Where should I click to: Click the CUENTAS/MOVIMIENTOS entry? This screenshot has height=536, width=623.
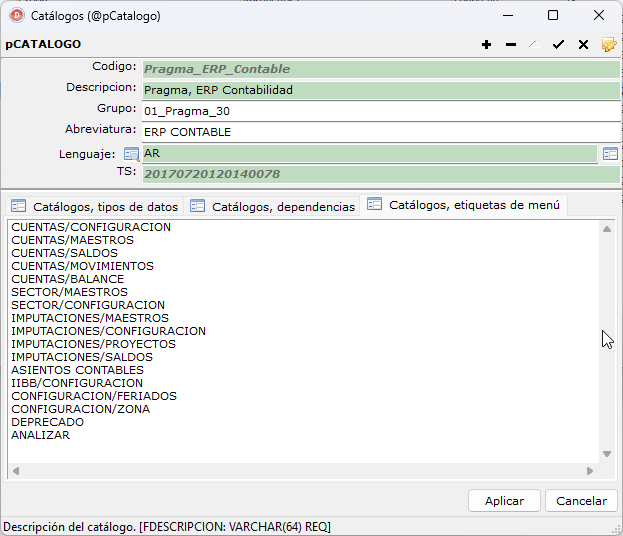[82, 266]
